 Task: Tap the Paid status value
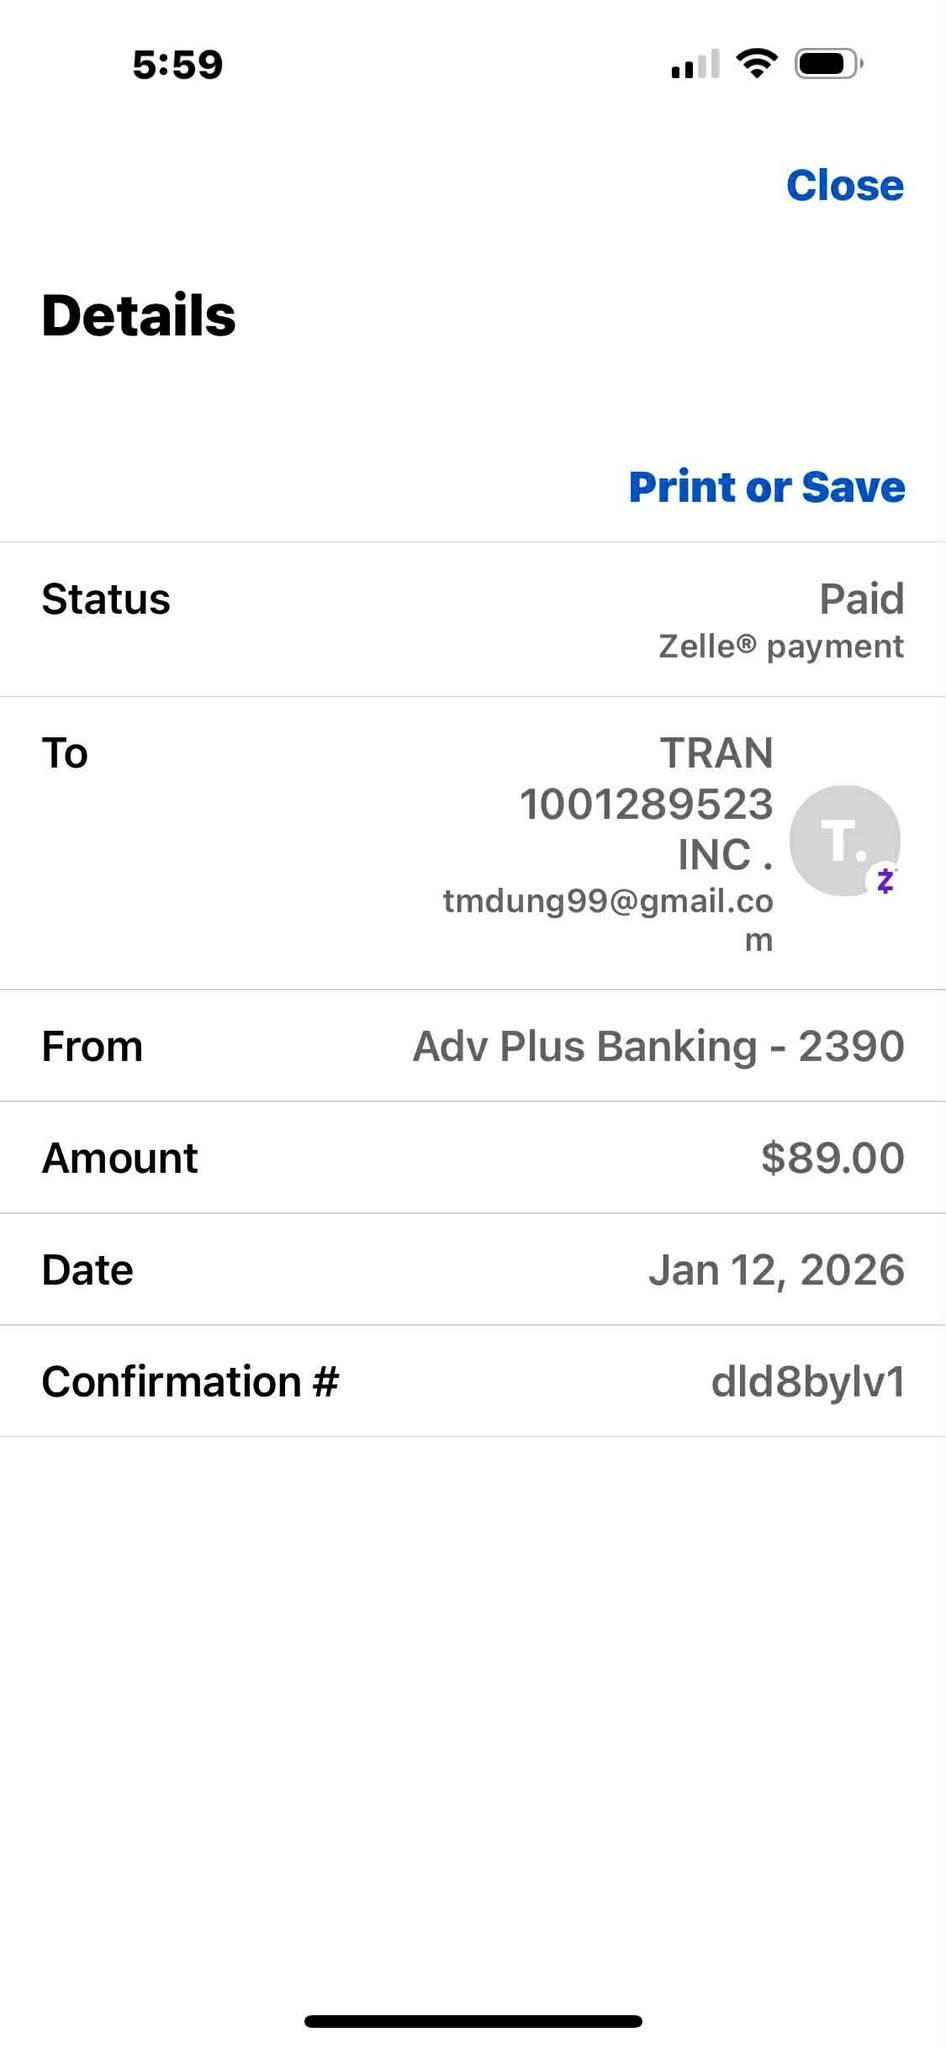[861, 599]
